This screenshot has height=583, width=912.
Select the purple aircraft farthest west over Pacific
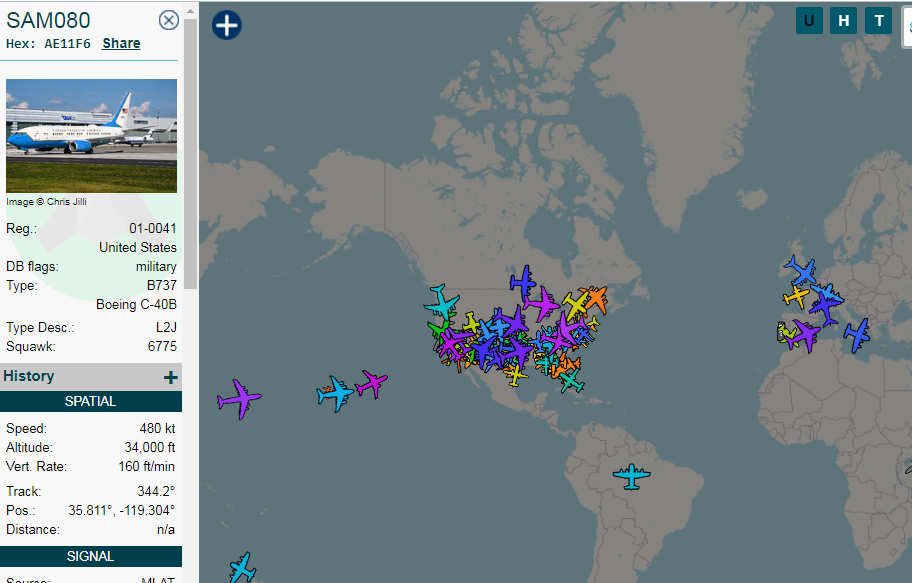pyautogui.click(x=239, y=399)
